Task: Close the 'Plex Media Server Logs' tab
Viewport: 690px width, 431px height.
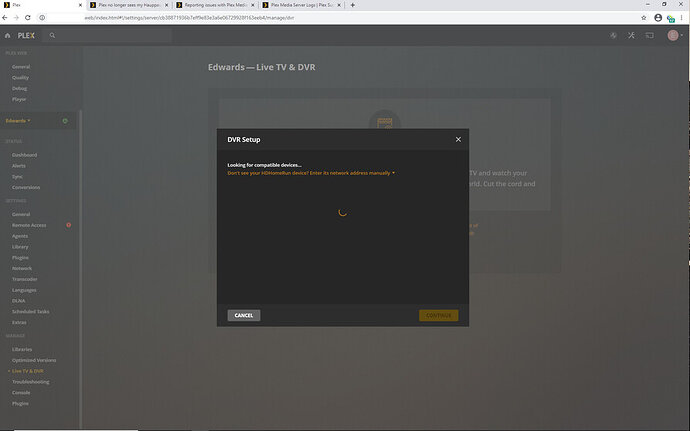Action: [339, 5]
